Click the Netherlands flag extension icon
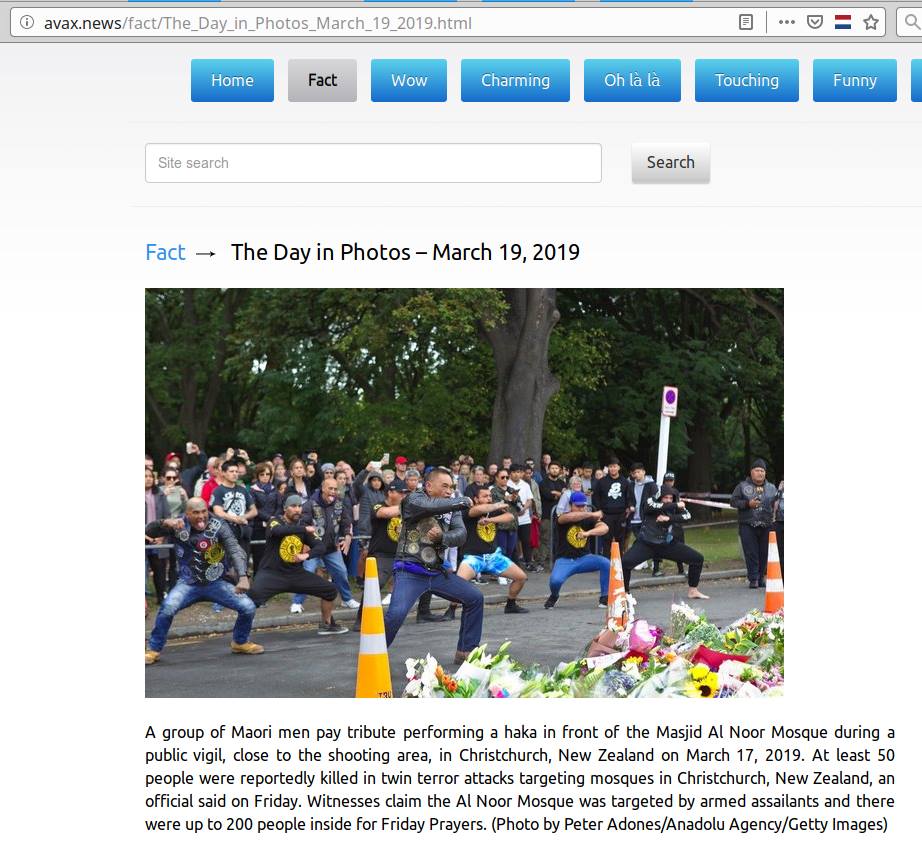922x860 pixels. coord(843,23)
